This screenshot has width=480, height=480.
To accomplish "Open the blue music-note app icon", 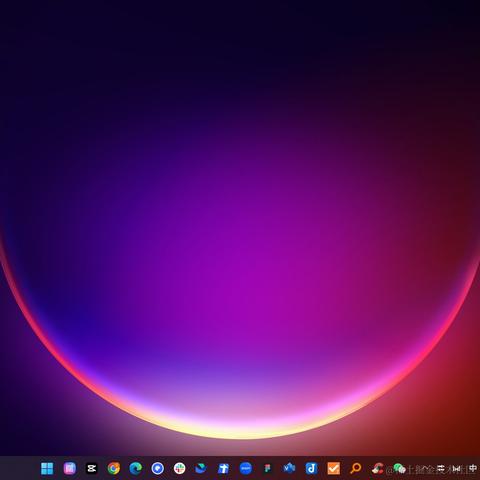I will click(311, 468).
